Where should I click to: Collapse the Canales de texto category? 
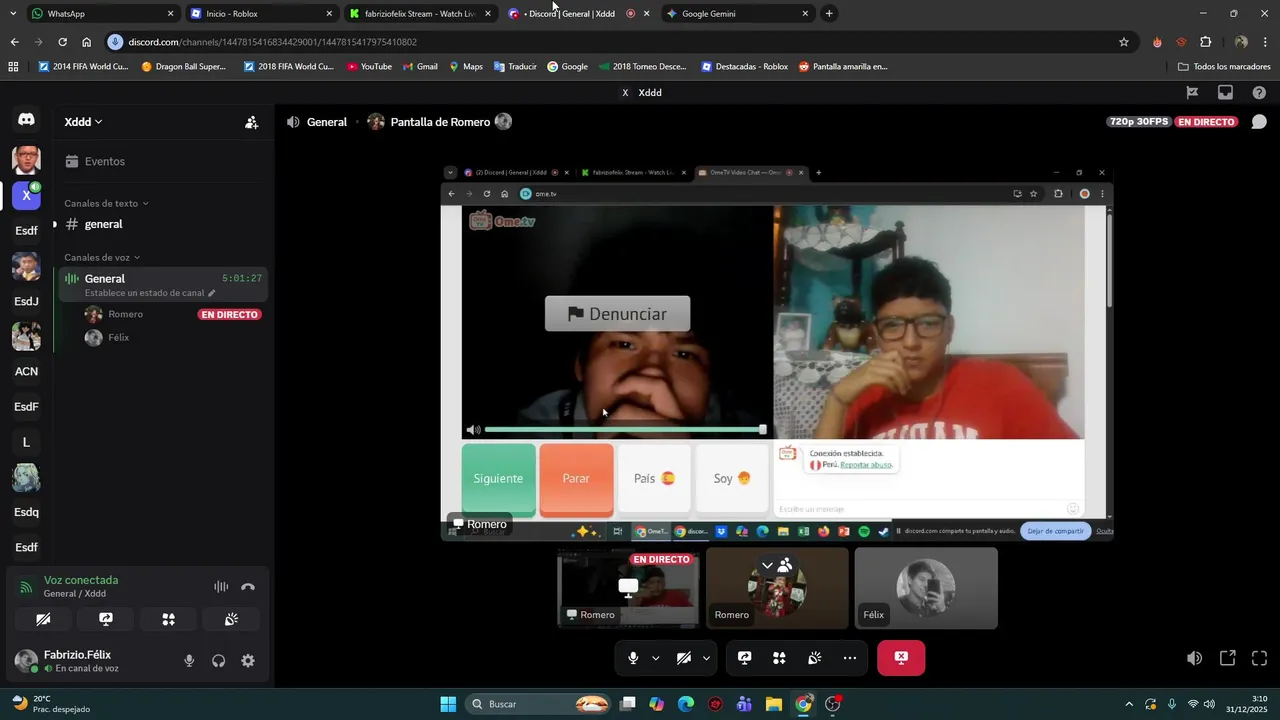(x=106, y=203)
